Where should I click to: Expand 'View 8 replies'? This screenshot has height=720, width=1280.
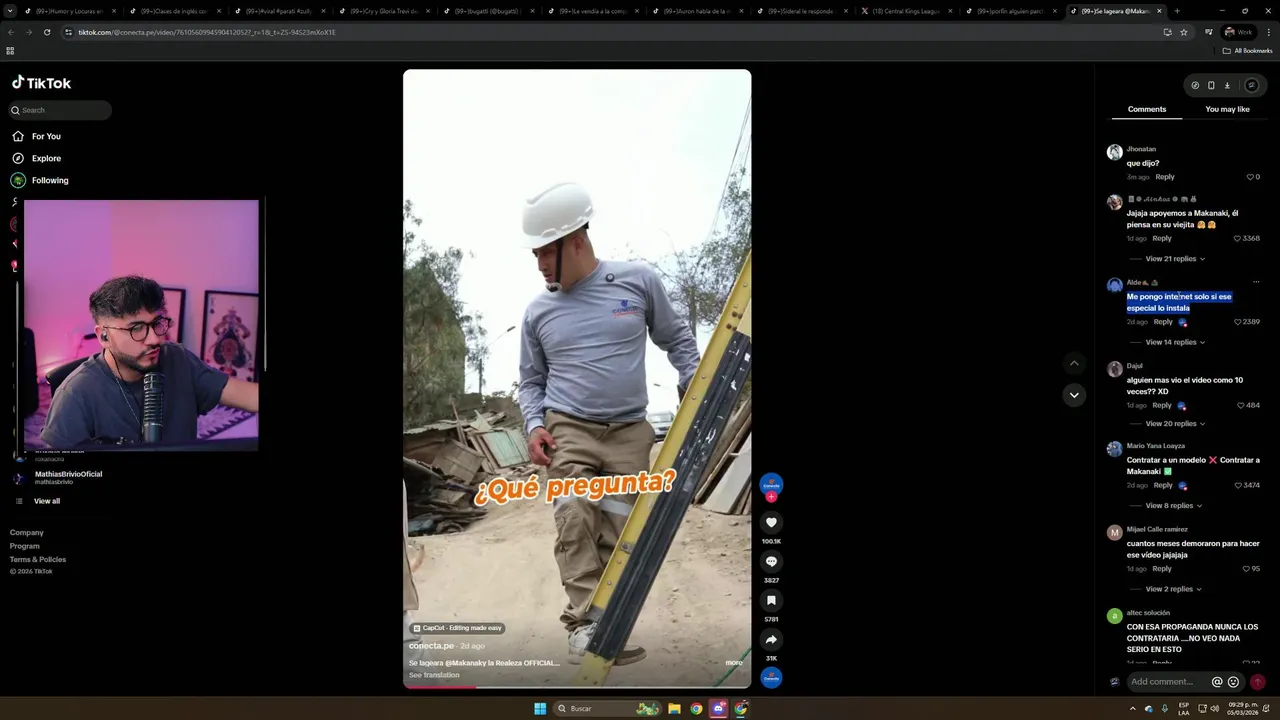click(x=1173, y=506)
